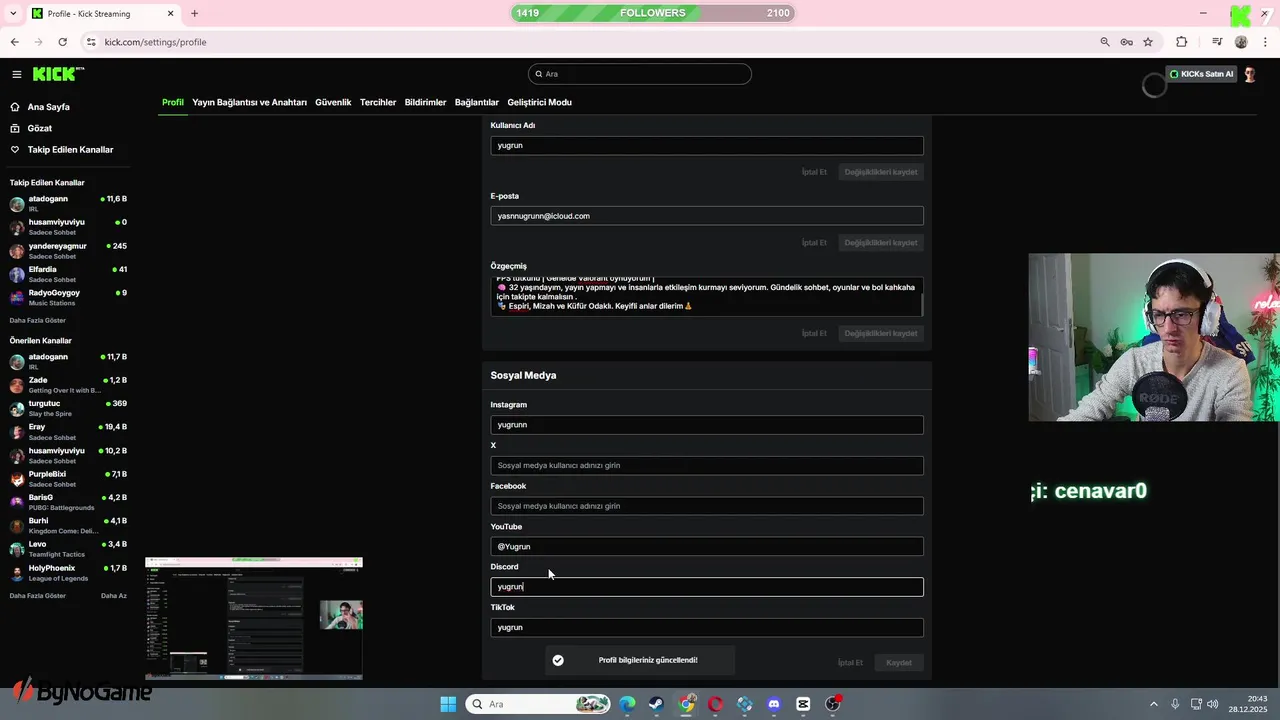Click the site info icon in the address bar
The height and width of the screenshot is (720, 1280).
(x=91, y=42)
